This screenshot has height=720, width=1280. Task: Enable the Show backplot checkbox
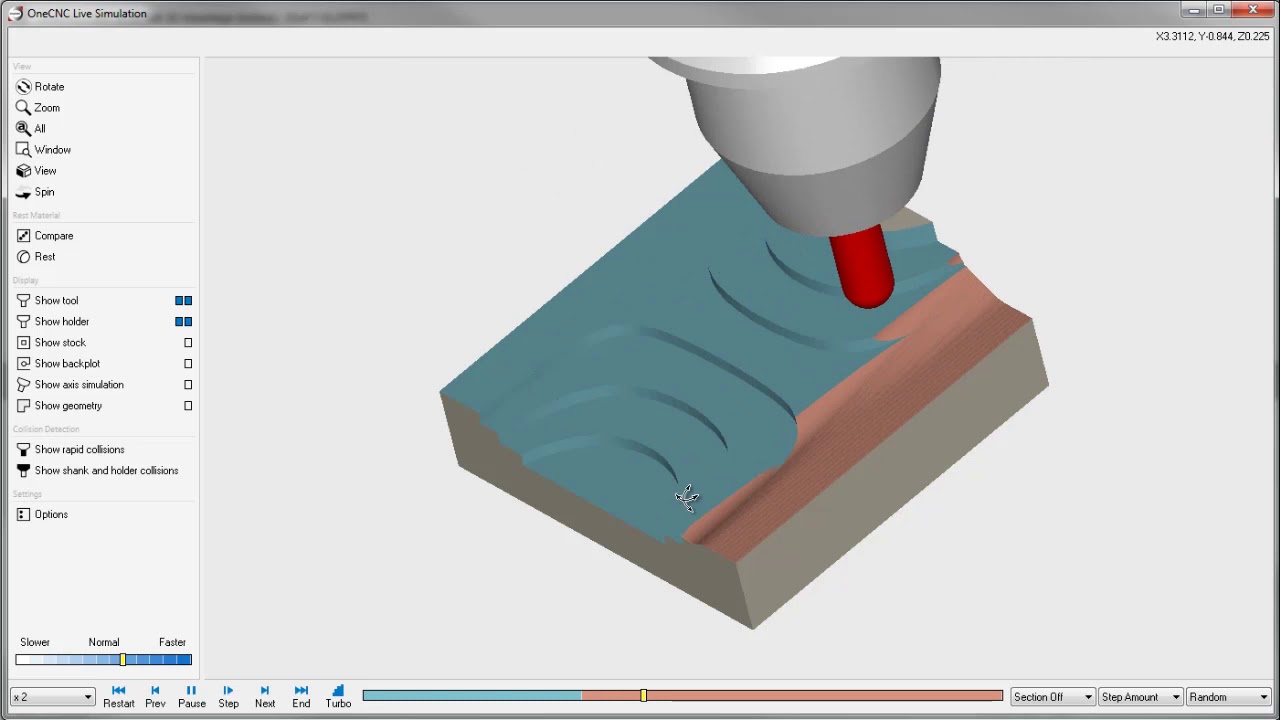[187, 364]
